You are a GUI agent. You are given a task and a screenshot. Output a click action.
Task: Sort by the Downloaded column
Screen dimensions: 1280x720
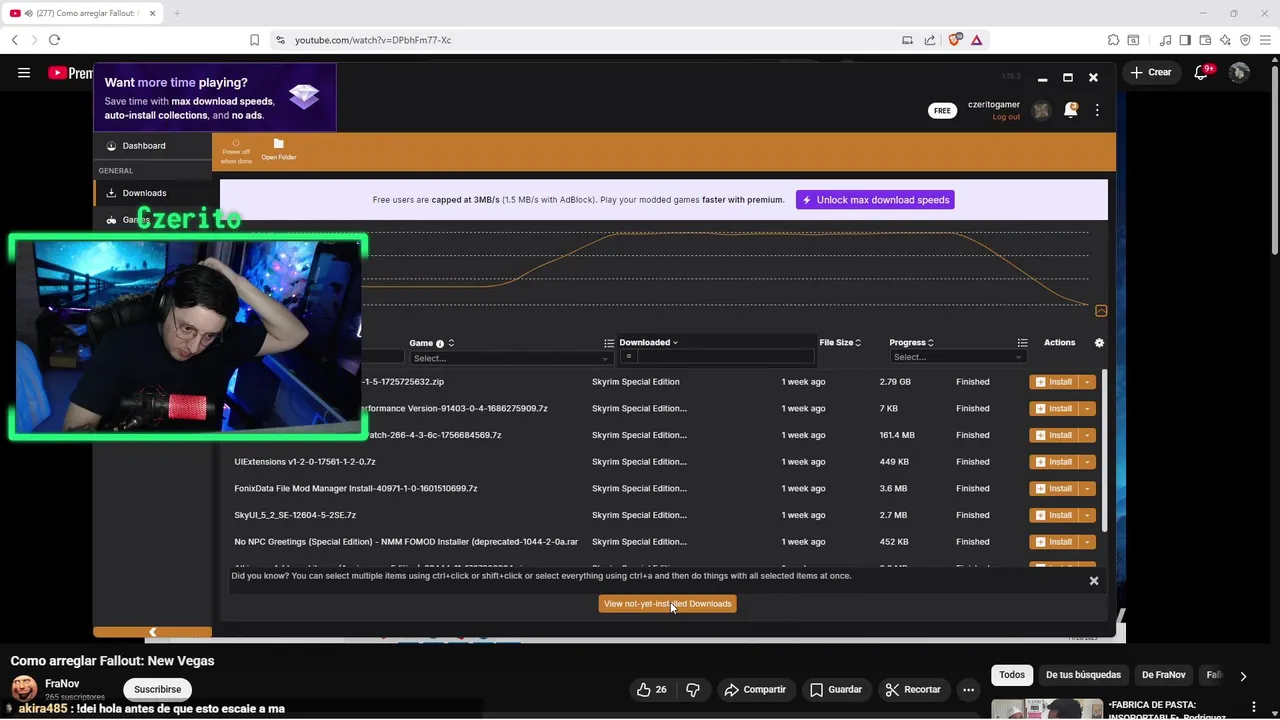pos(648,343)
